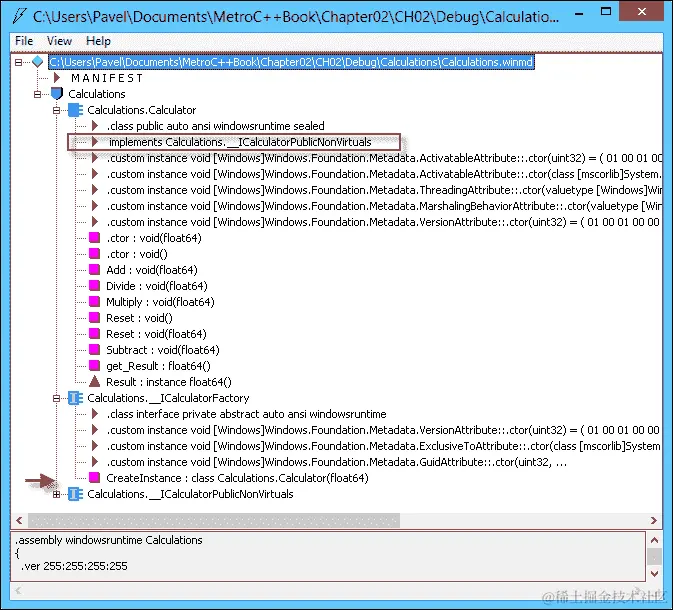Select the MANIFEST tree row
673x610 pixels.
click(x=107, y=78)
